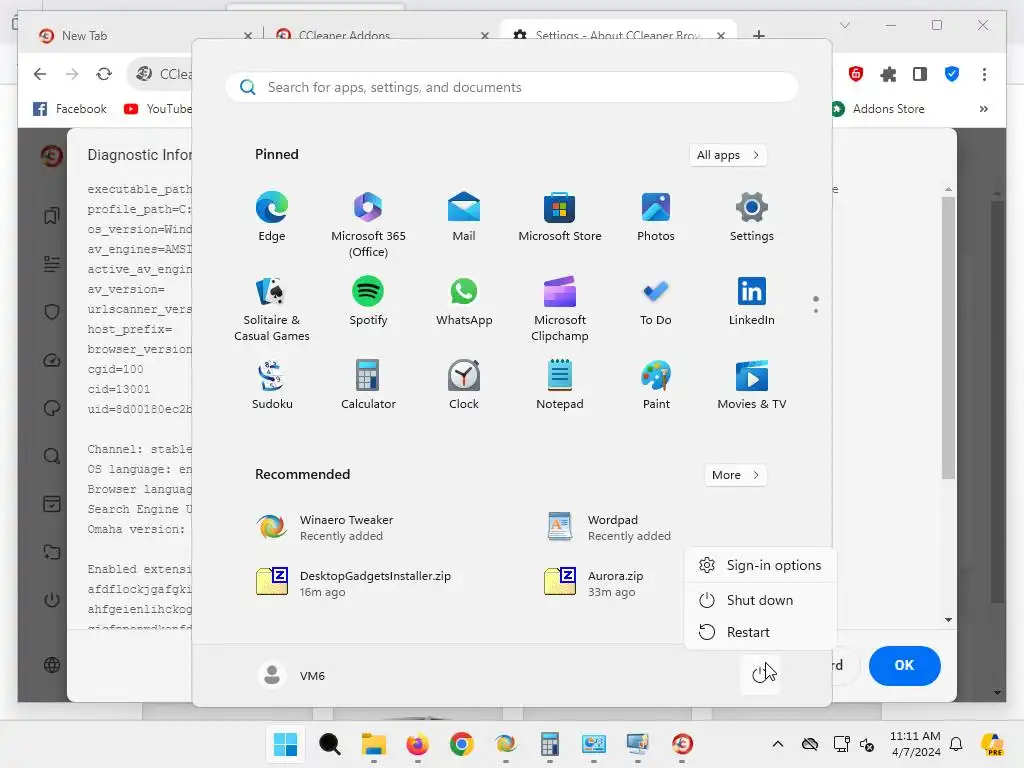Open a new browser tab with plus

758,35
